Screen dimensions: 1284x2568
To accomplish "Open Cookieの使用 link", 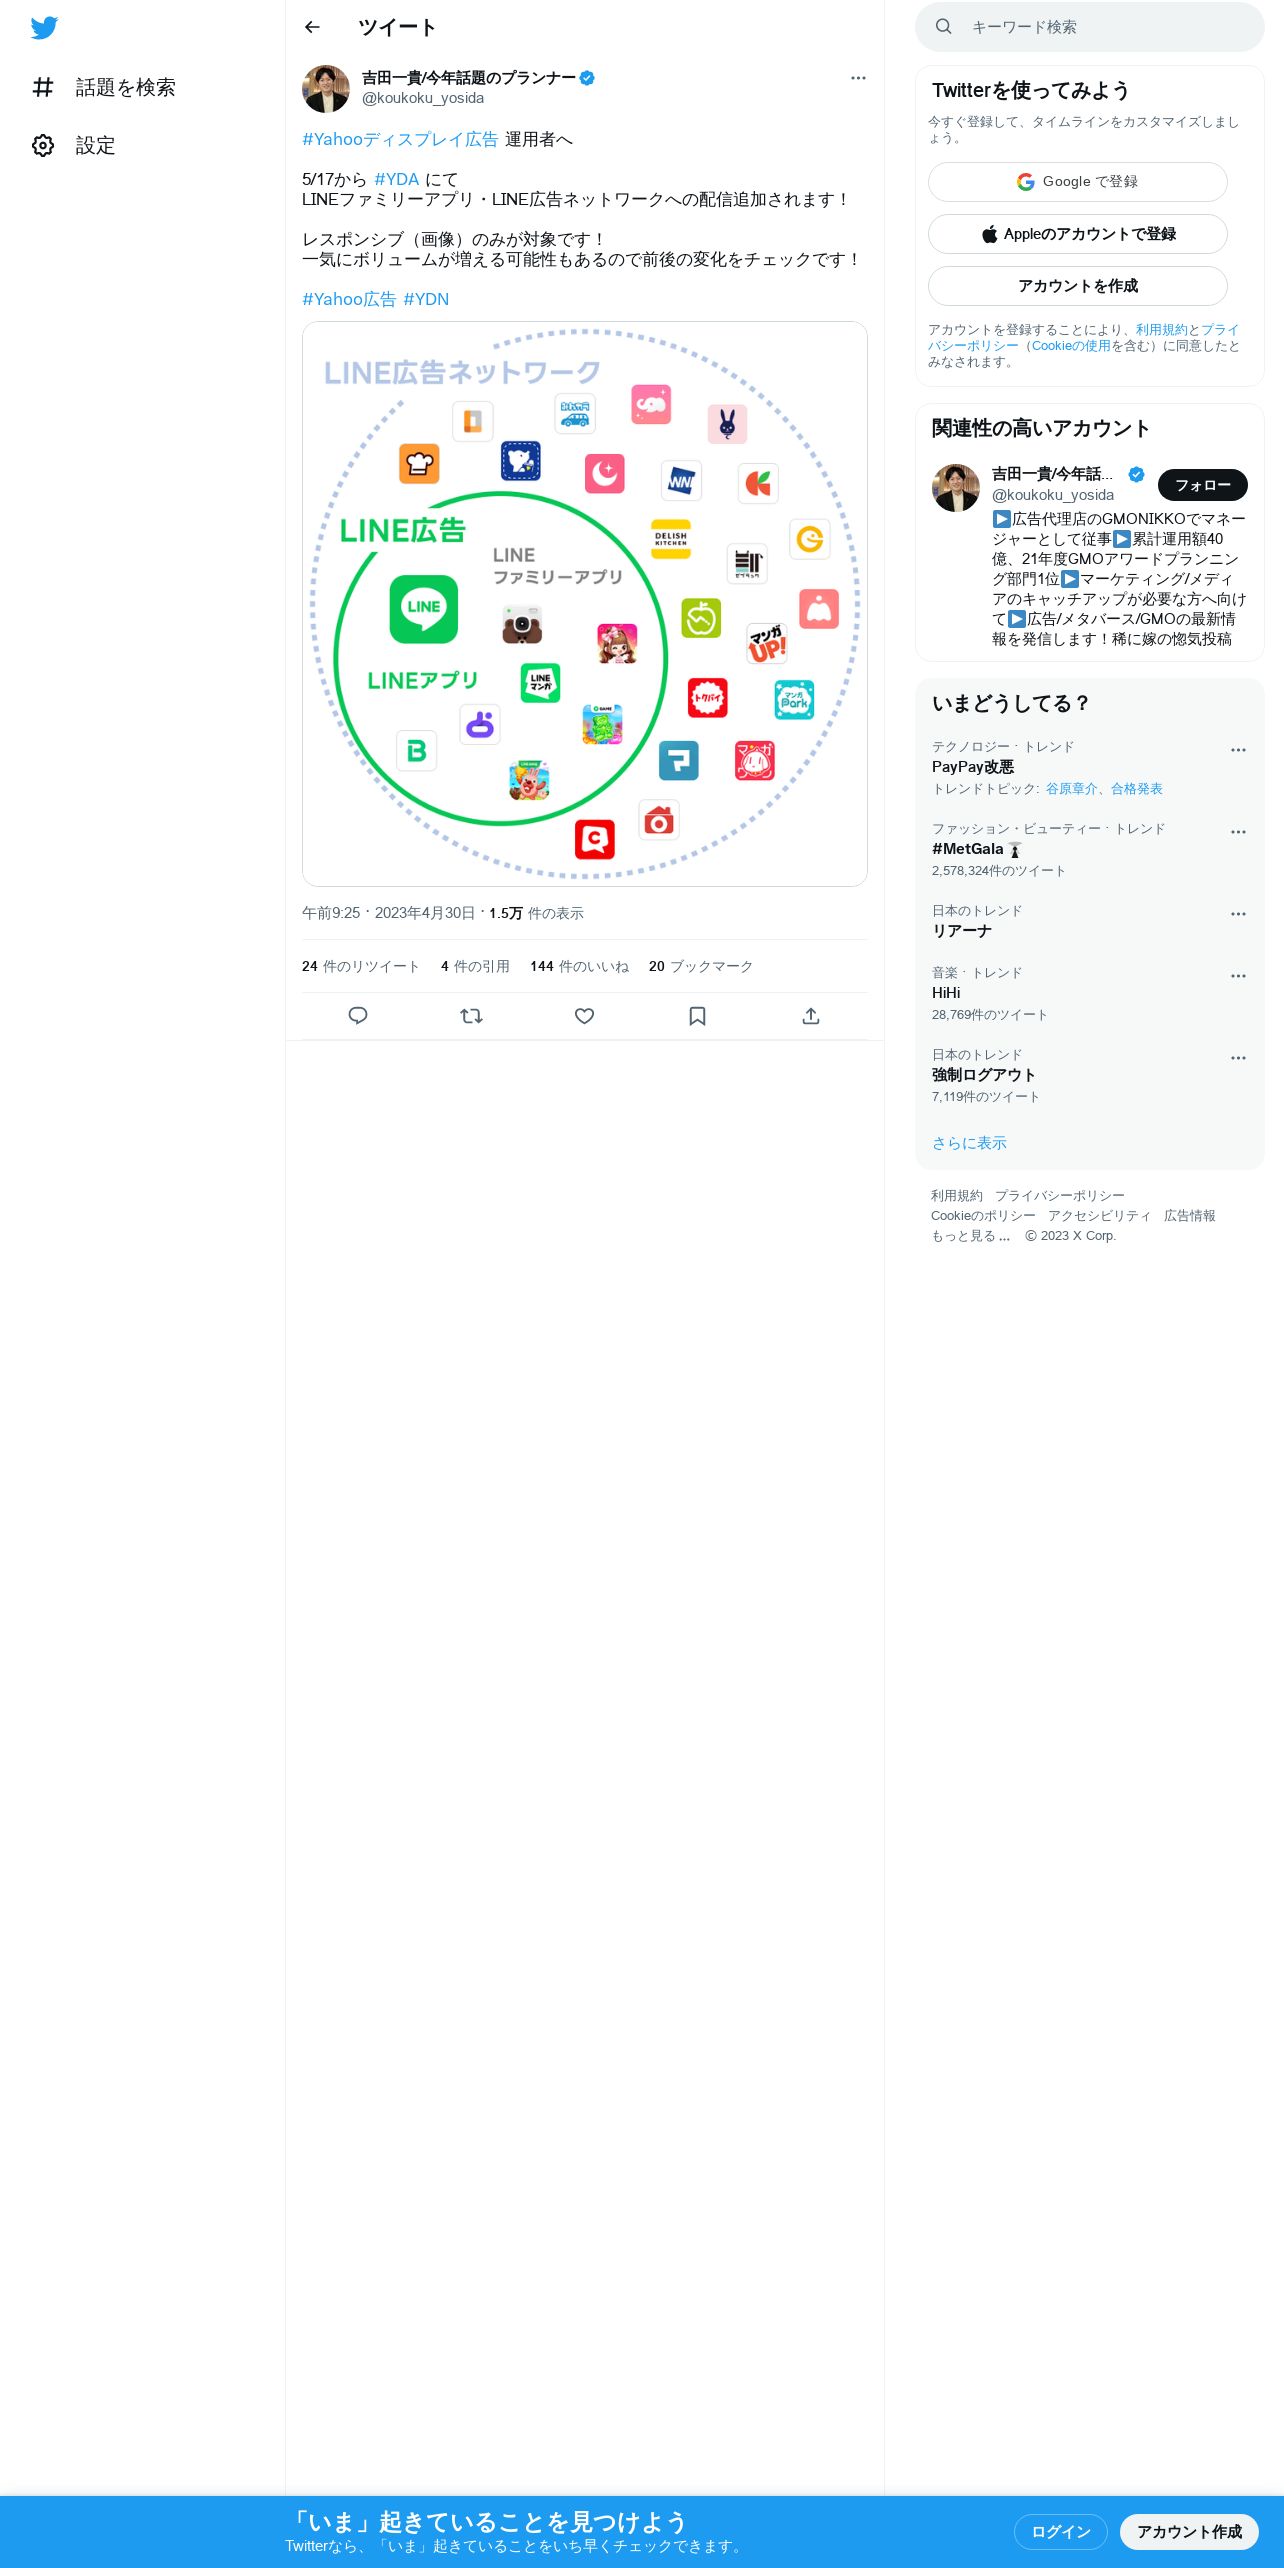I will click(x=1071, y=346).
